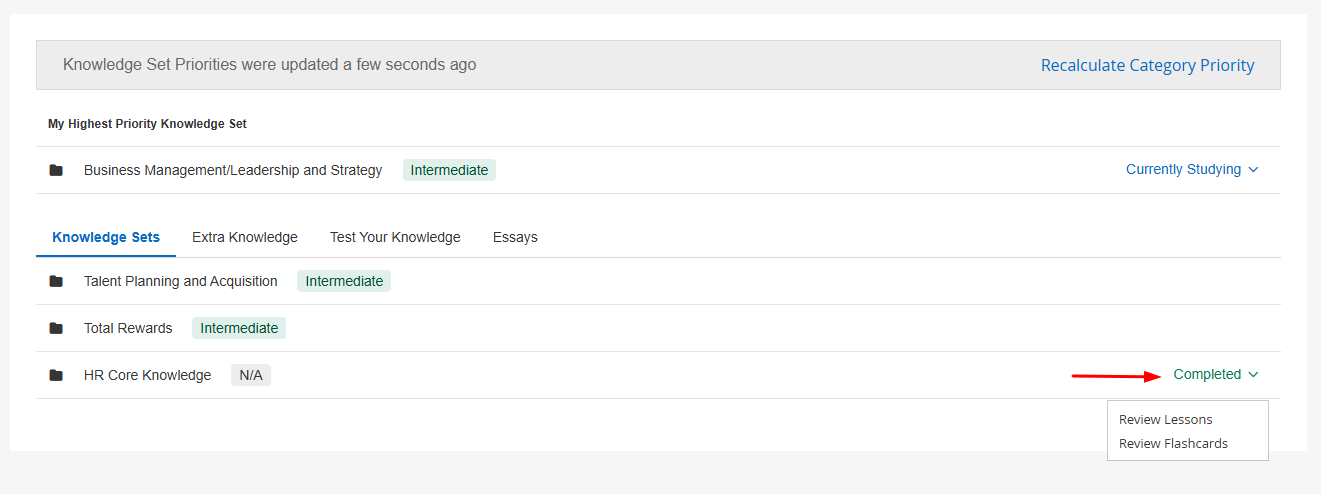Select Review Lessons from the menu

(x=1165, y=420)
